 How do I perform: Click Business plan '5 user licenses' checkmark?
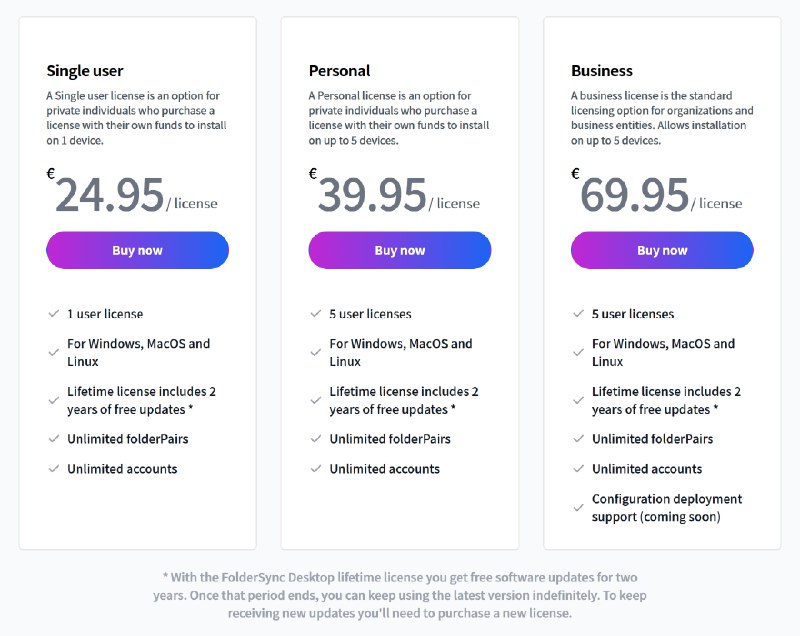(578, 313)
